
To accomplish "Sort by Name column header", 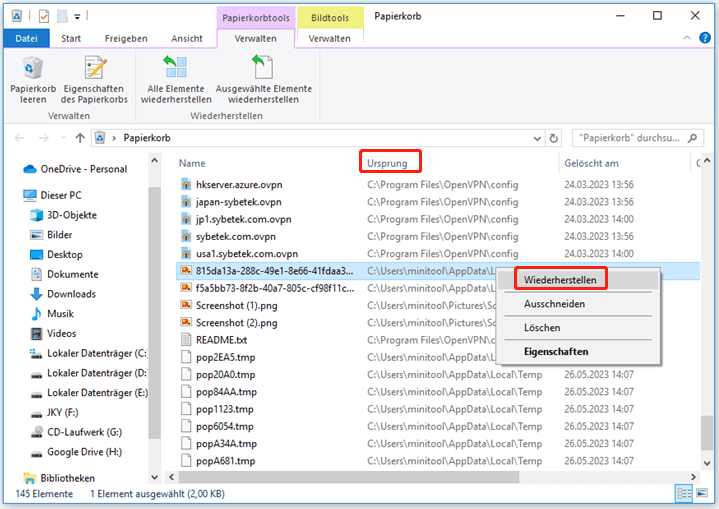I will pos(192,163).
